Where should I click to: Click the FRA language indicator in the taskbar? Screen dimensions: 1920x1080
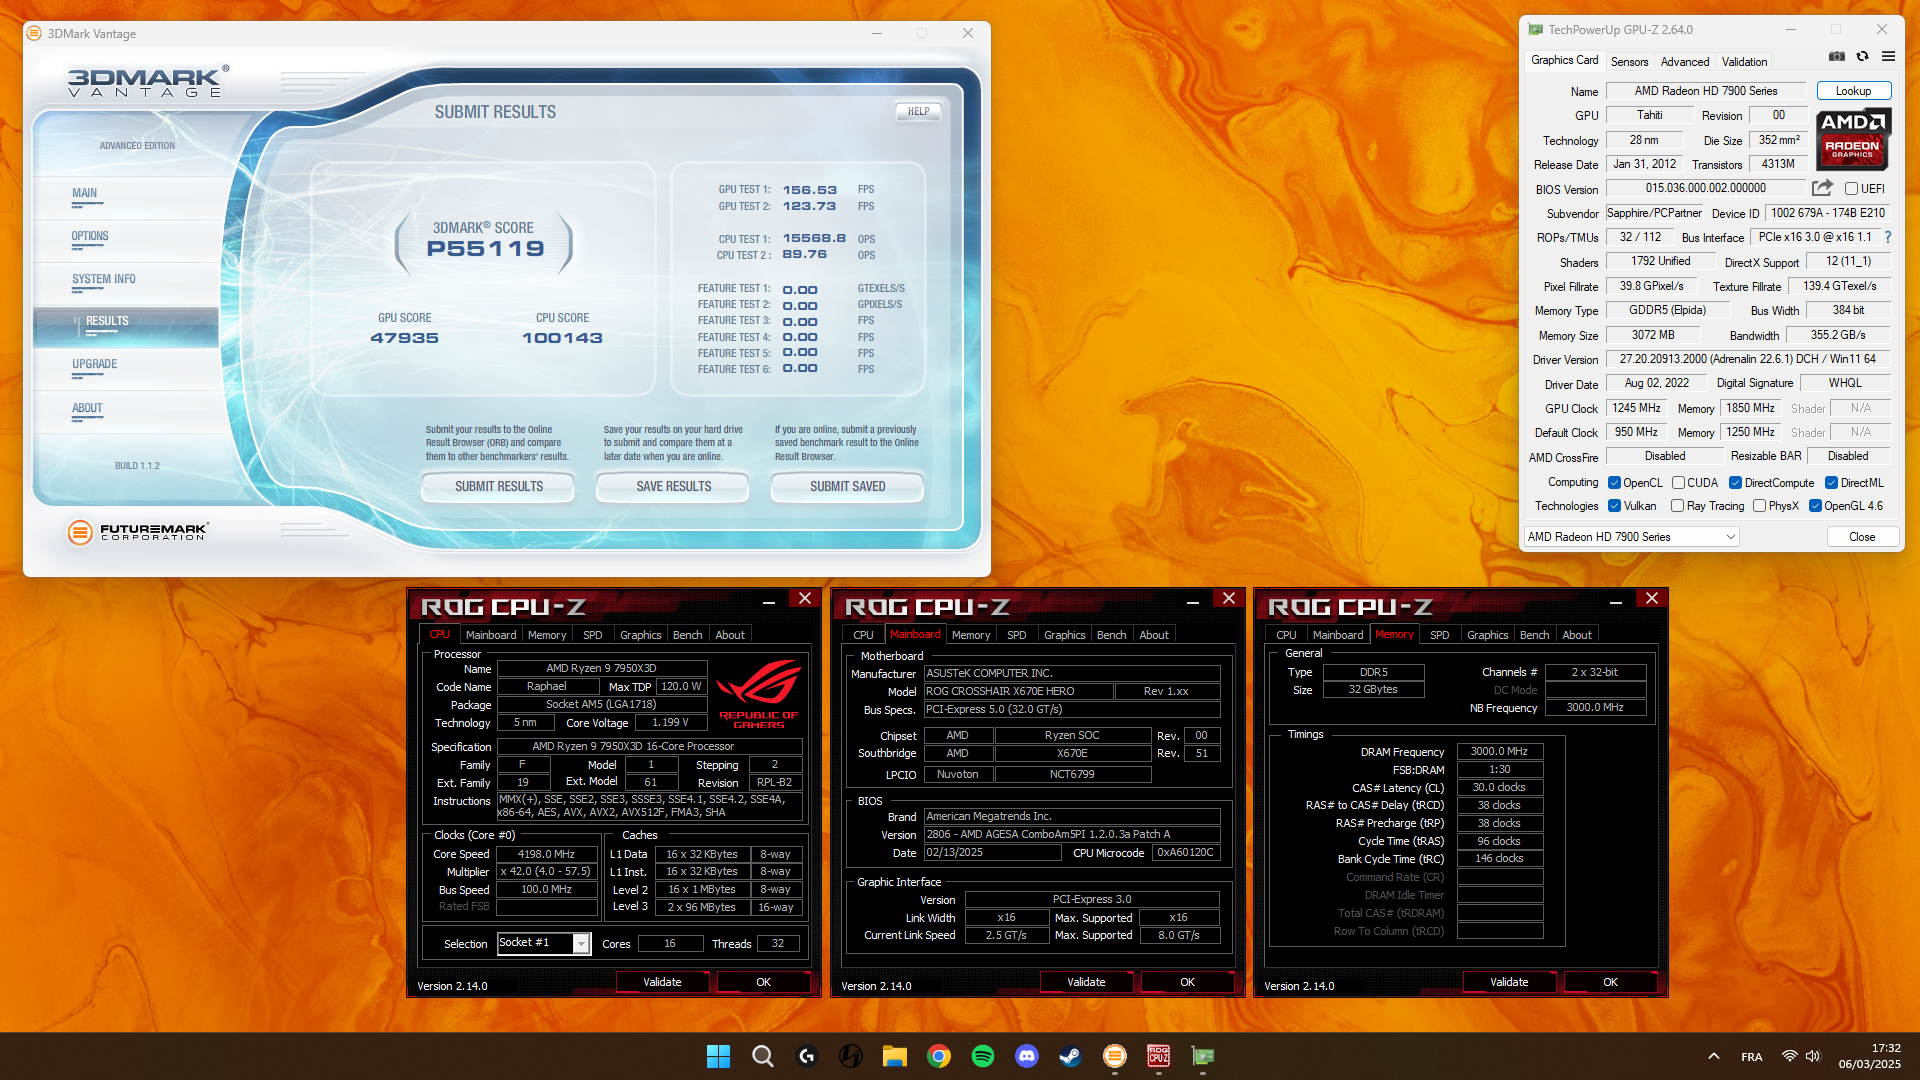pos(1751,1057)
